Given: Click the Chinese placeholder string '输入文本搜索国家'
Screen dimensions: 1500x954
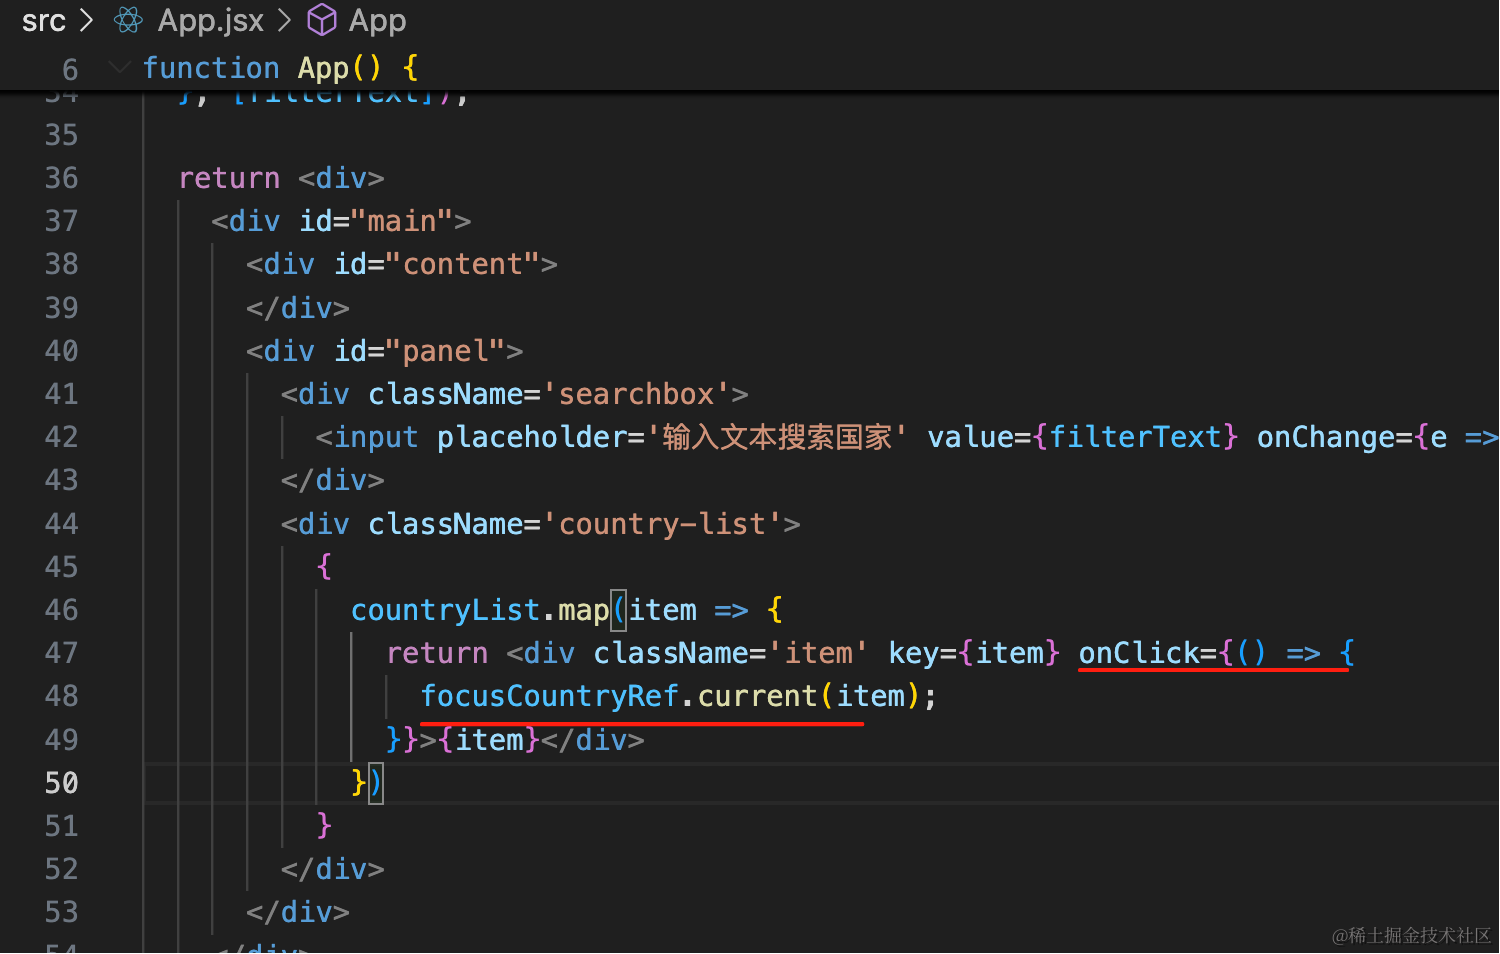Looking at the screenshot, I should [x=776, y=437].
